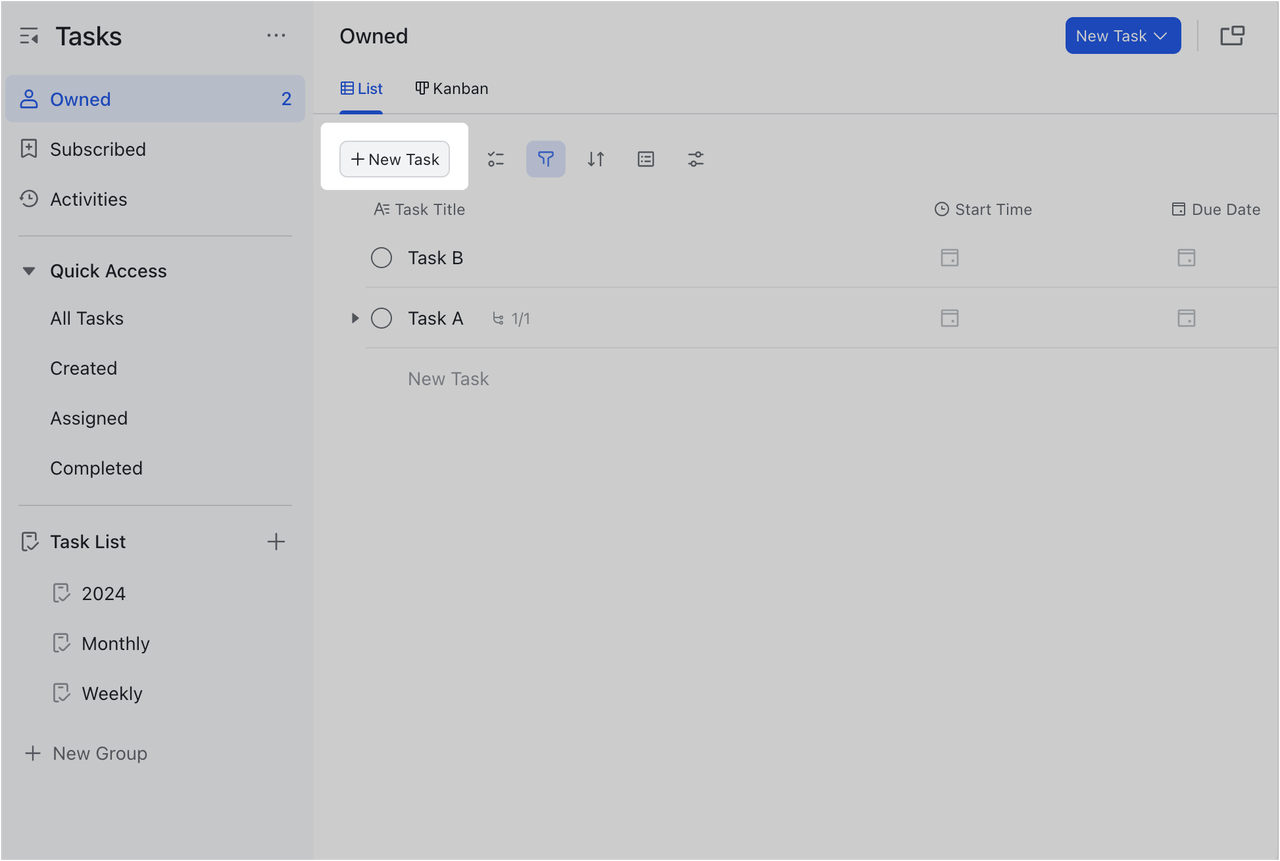This screenshot has width=1280, height=861.
Task: Open the filter options icon
Action: (x=546, y=158)
